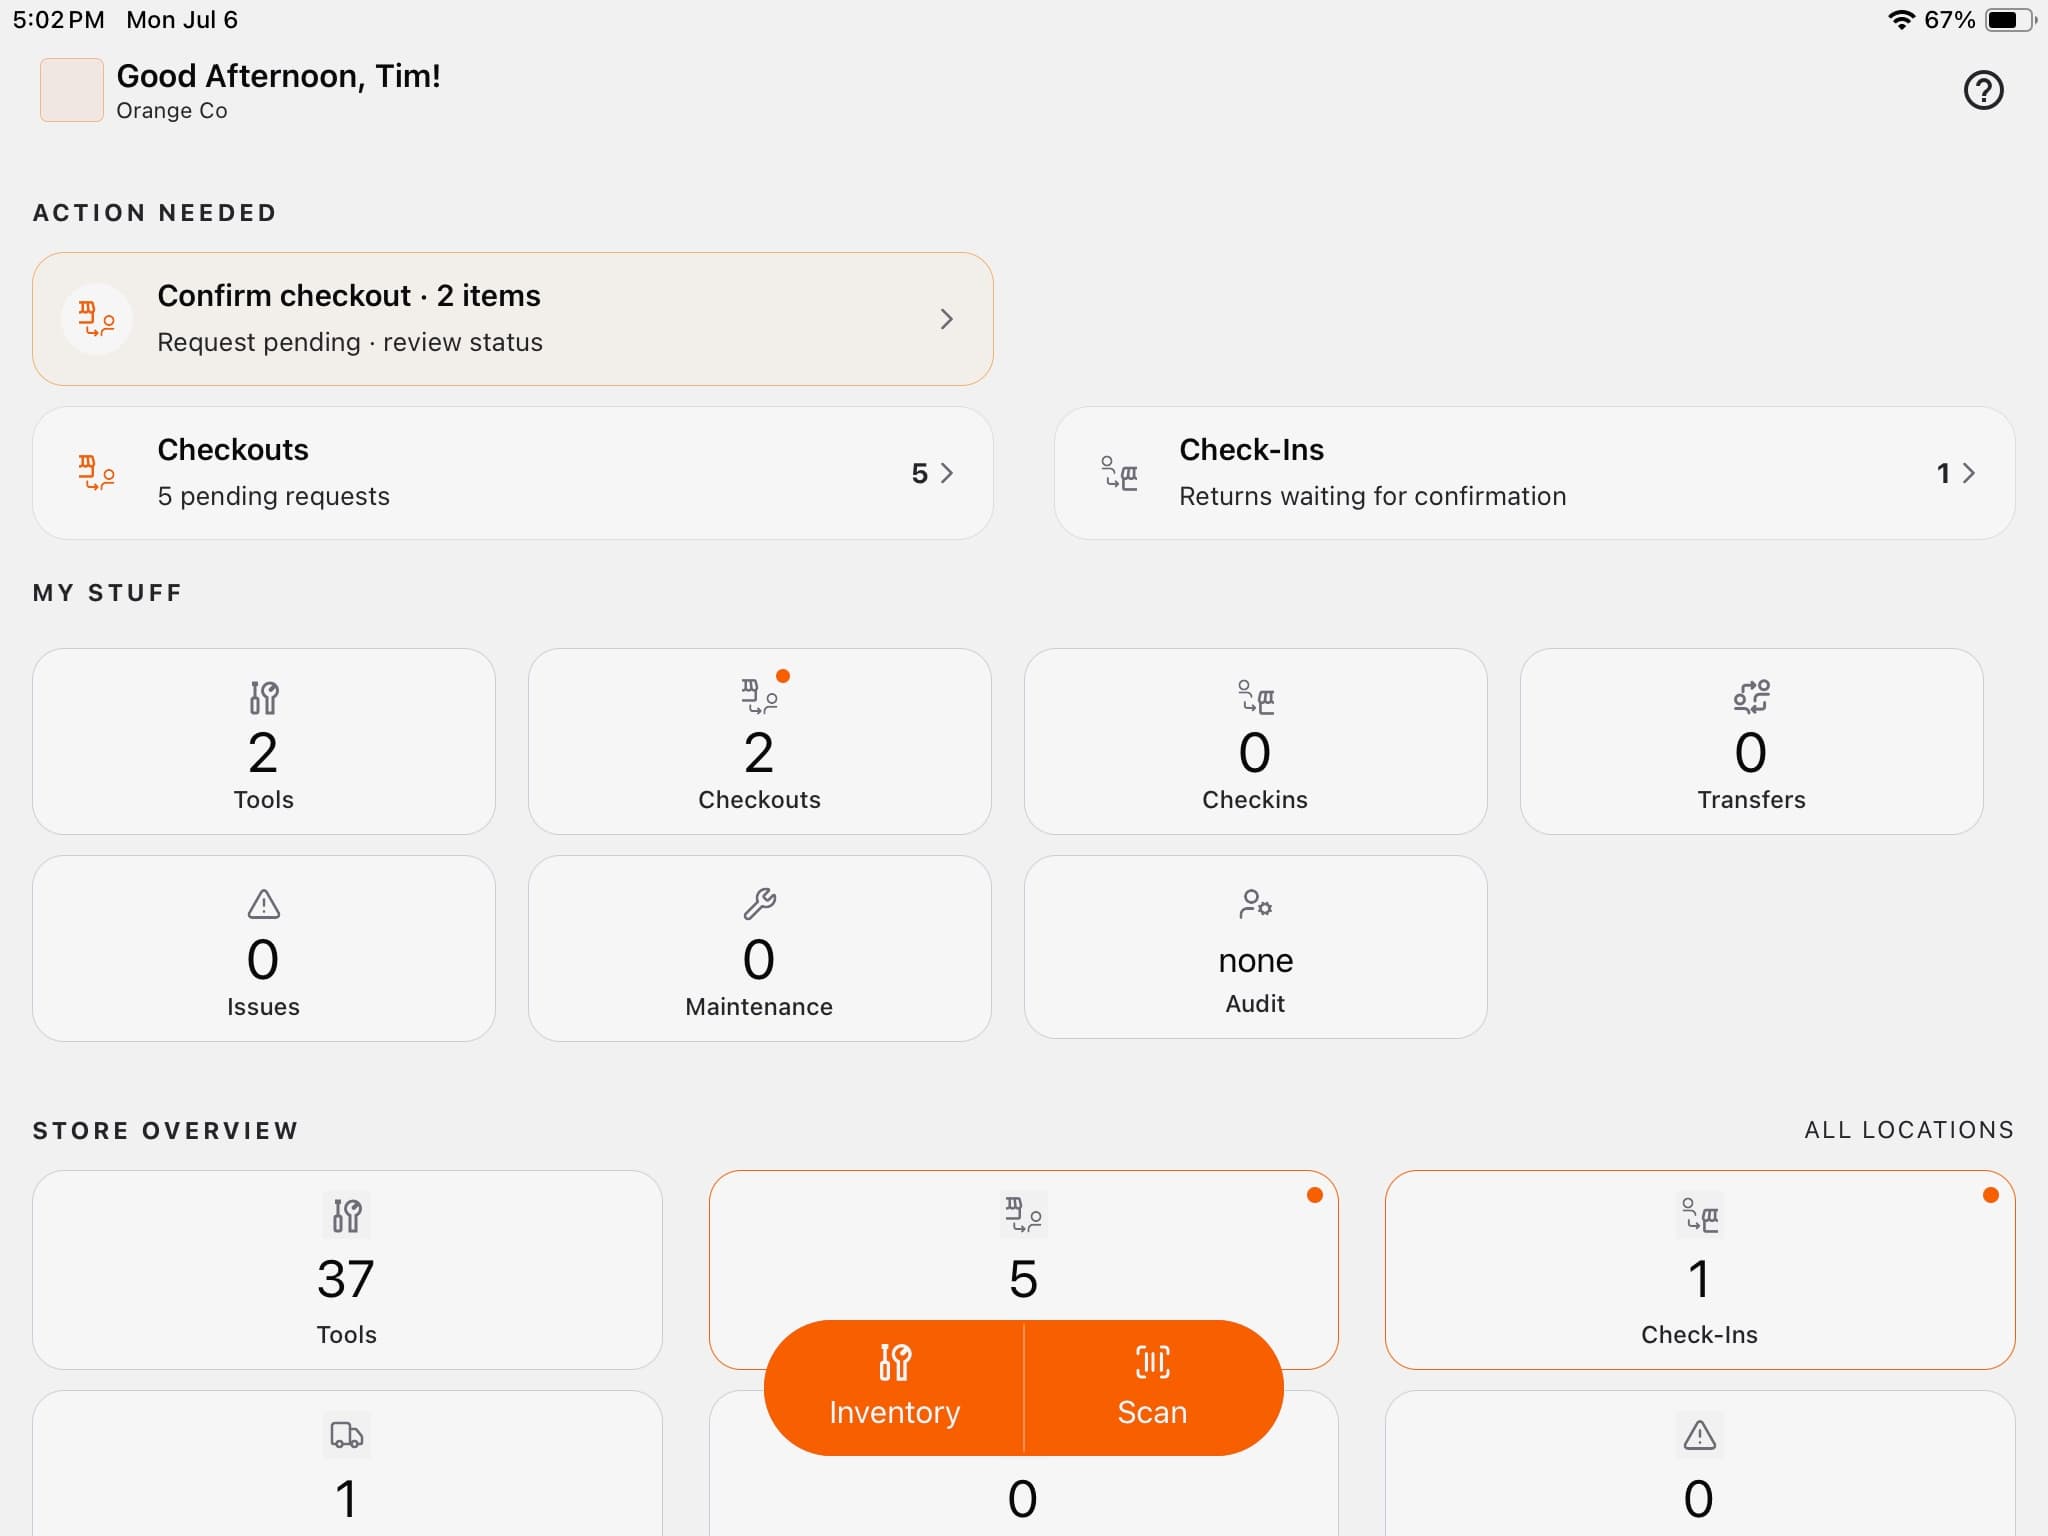Click the Confirm checkout cart icon
This screenshot has height=1536, width=2048.
(x=96, y=319)
